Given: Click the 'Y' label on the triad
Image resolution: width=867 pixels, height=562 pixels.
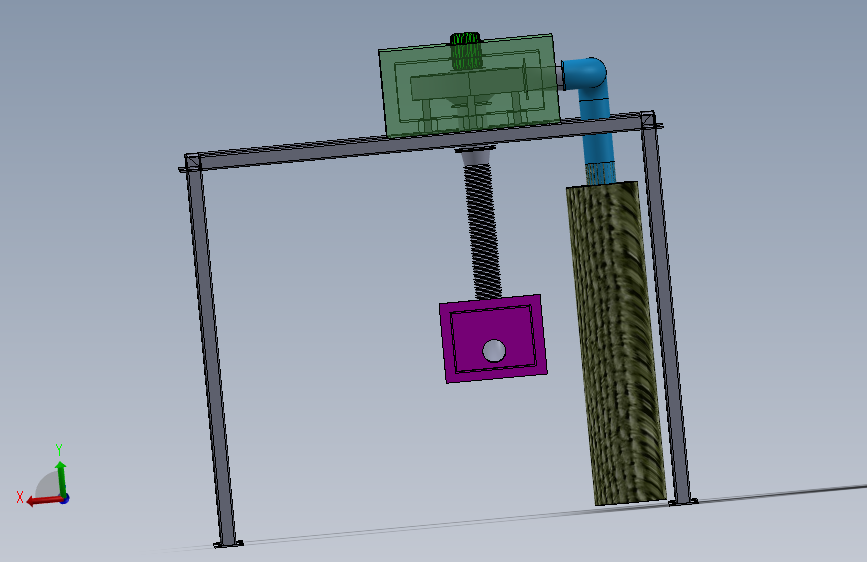Looking at the screenshot, I should [x=59, y=449].
